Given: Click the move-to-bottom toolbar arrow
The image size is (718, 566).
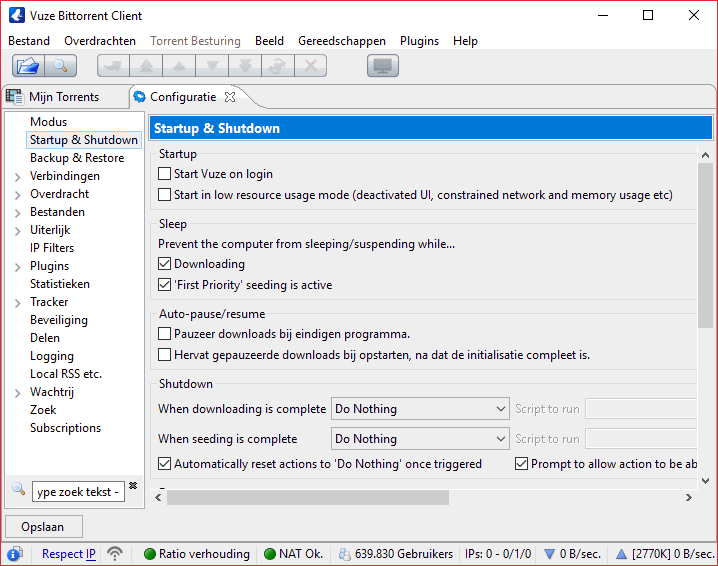Looking at the screenshot, I should pyautogui.click(x=245, y=66).
